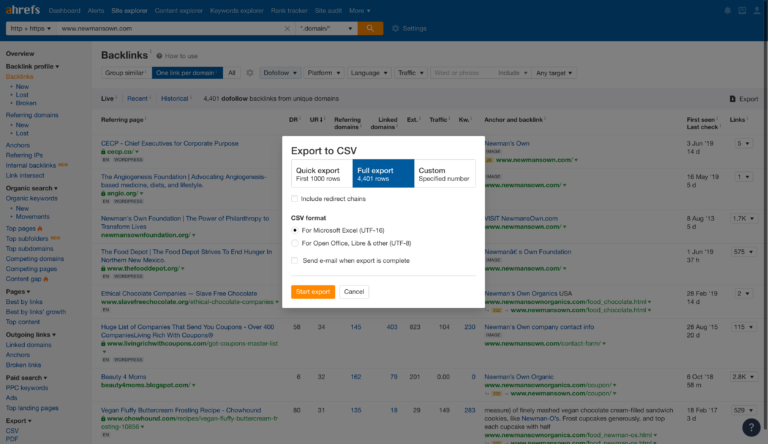Open the help question mark bubble

751,427
